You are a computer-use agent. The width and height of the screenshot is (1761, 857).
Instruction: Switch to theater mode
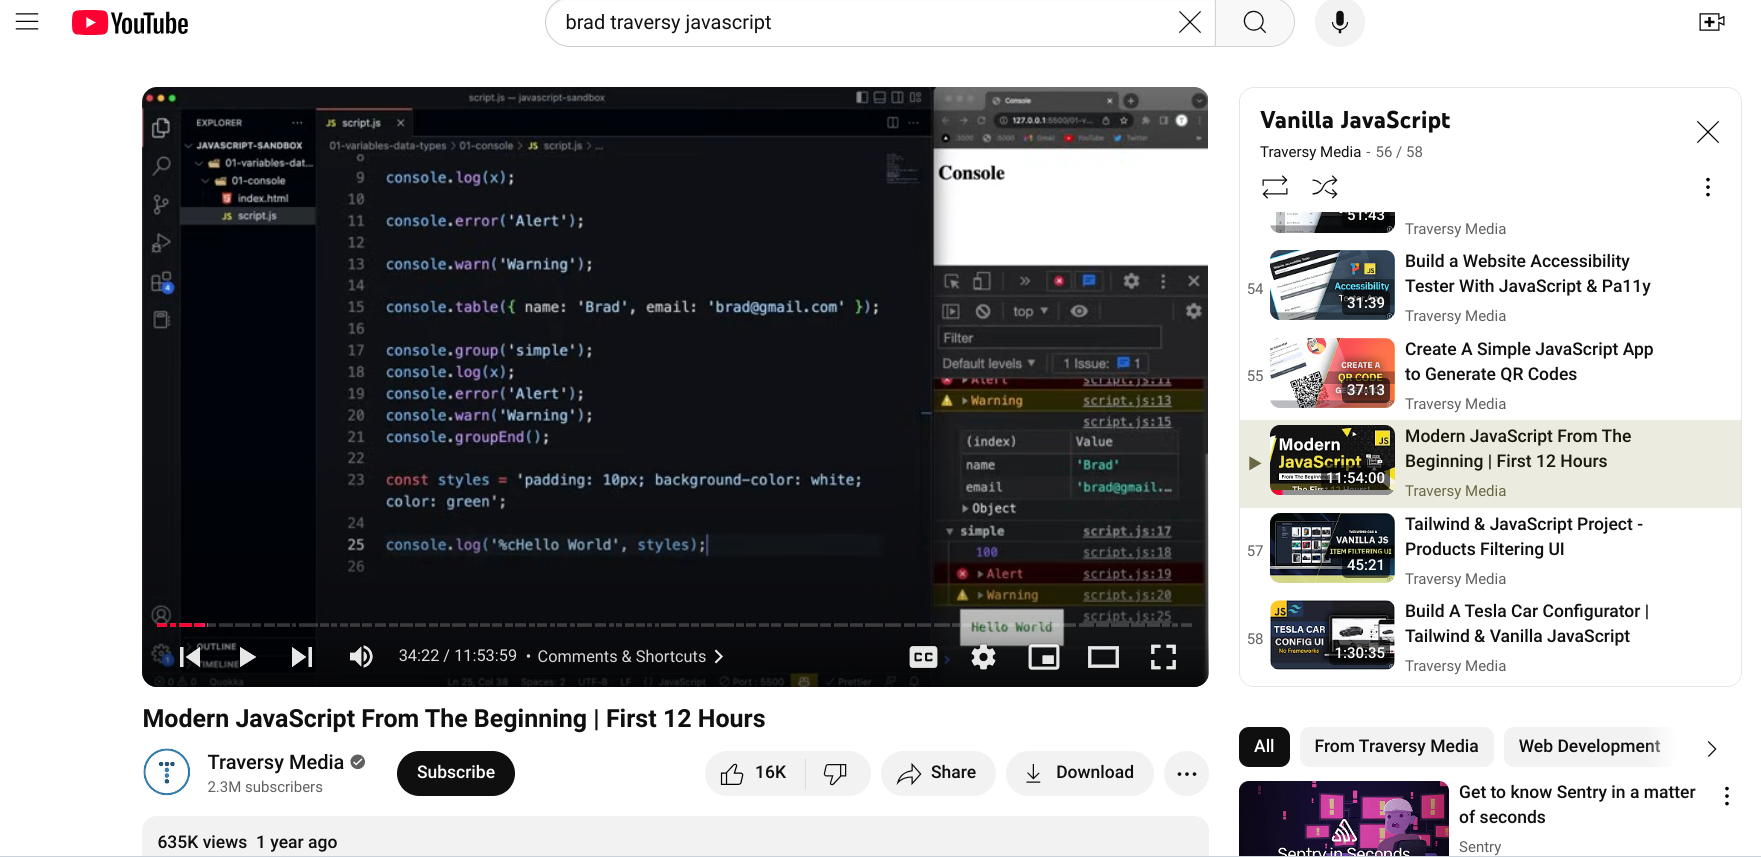pos(1103,657)
